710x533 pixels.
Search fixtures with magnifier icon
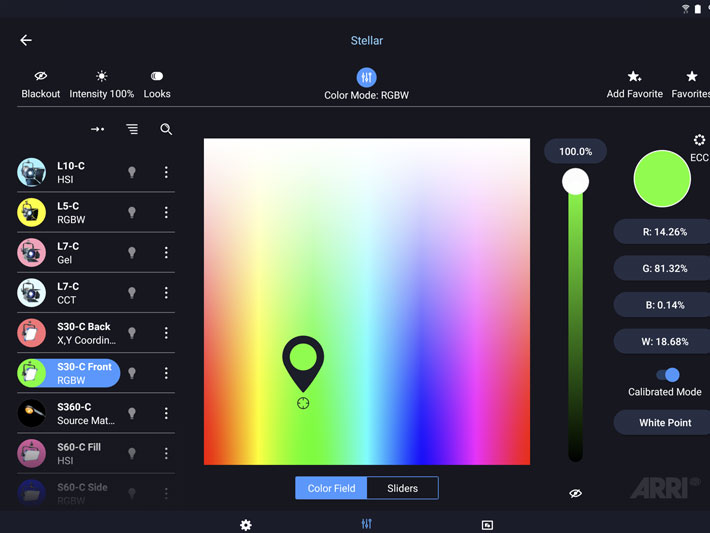166,130
